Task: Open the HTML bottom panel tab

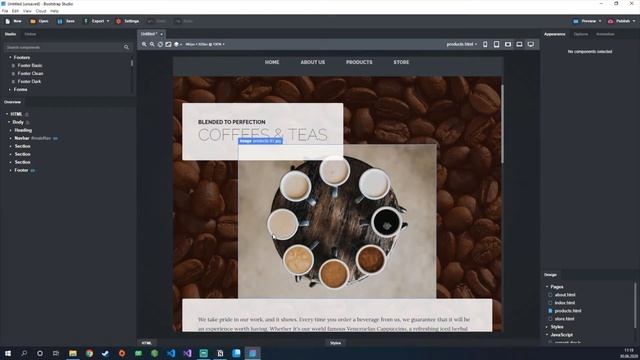Action: coord(147,343)
